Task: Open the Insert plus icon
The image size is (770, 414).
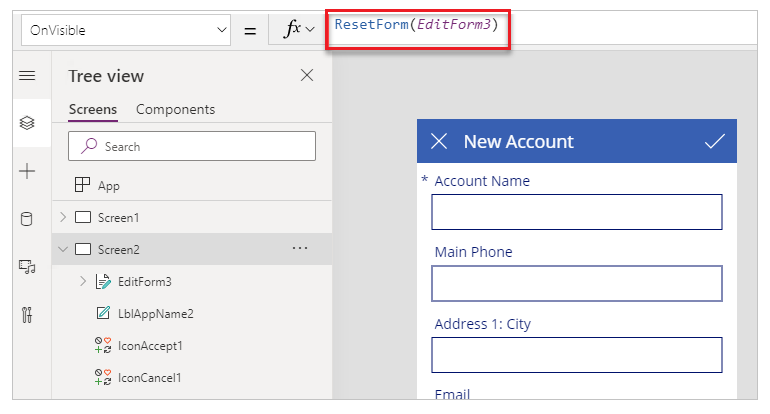Action: pyautogui.click(x=27, y=171)
